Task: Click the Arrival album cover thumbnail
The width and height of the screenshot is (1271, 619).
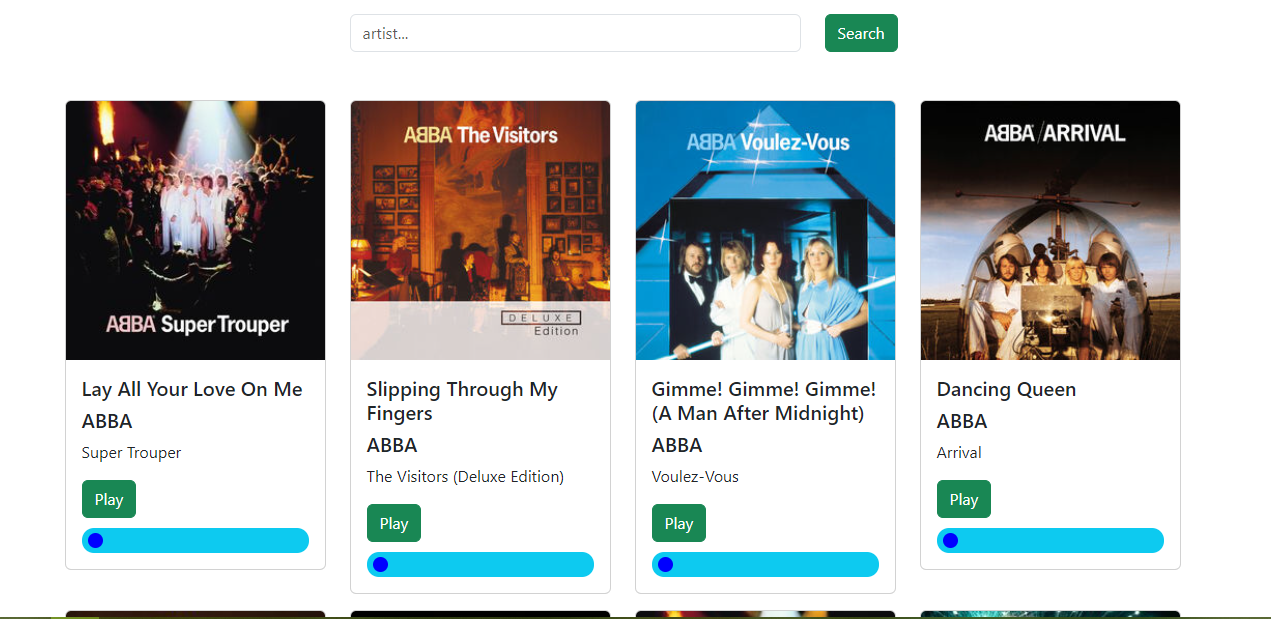Action: pos(1050,230)
